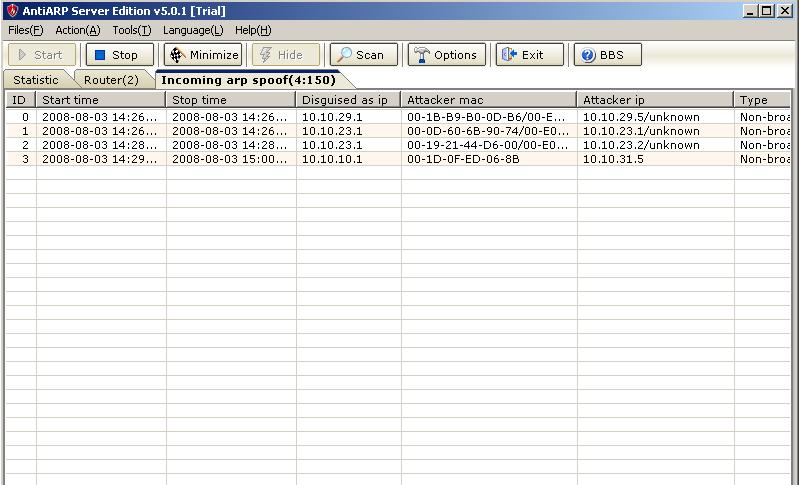Click the Options hammer icon
The height and width of the screenshot is (485, 799).
coord(421,55)
